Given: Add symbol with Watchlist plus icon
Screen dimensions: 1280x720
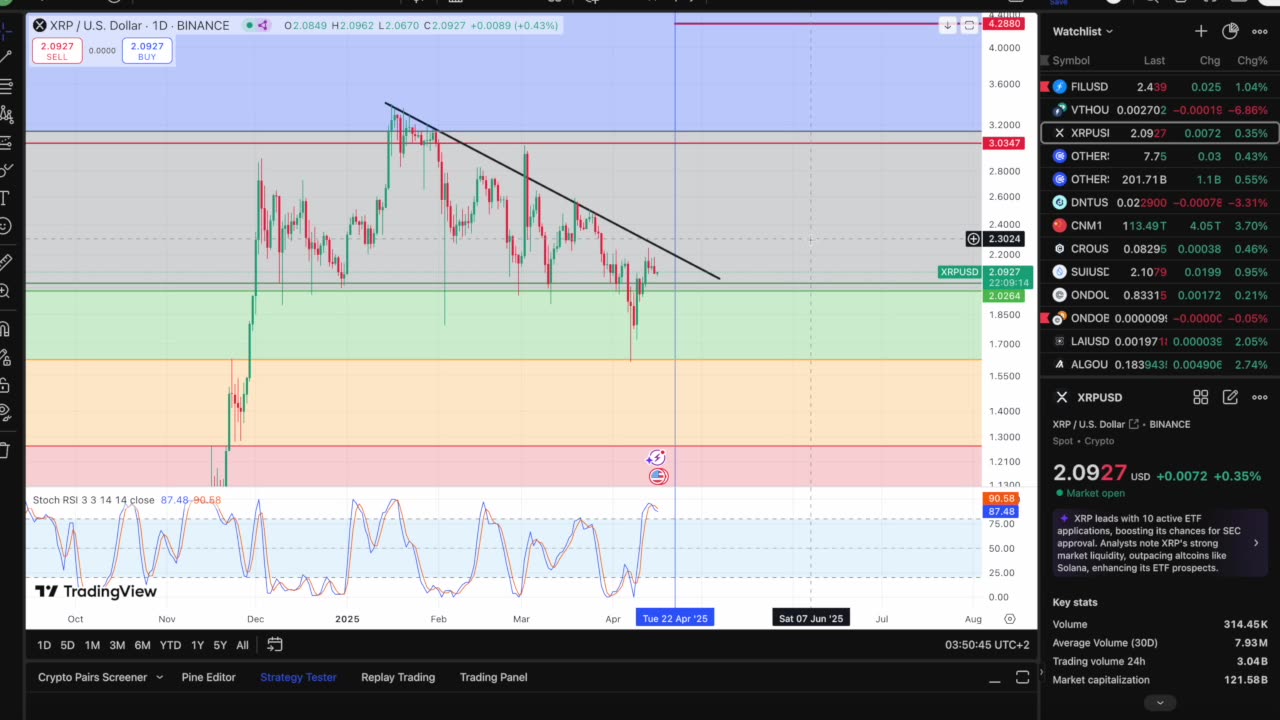Looking at the screenshot, I should [1200, 31].
